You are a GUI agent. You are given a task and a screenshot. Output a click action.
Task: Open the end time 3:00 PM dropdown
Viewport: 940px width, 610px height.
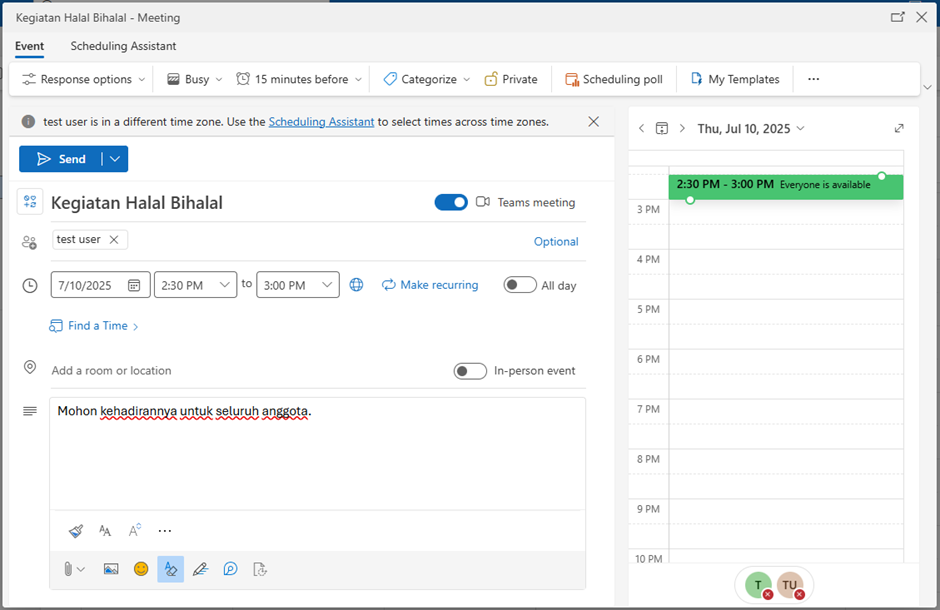click(327, 285)
